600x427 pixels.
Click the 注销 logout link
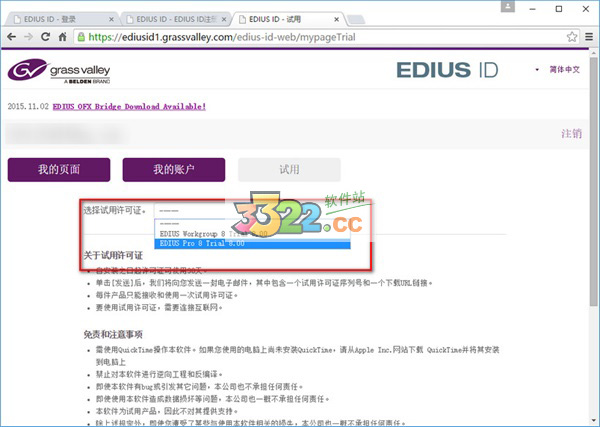coord(572,134)
